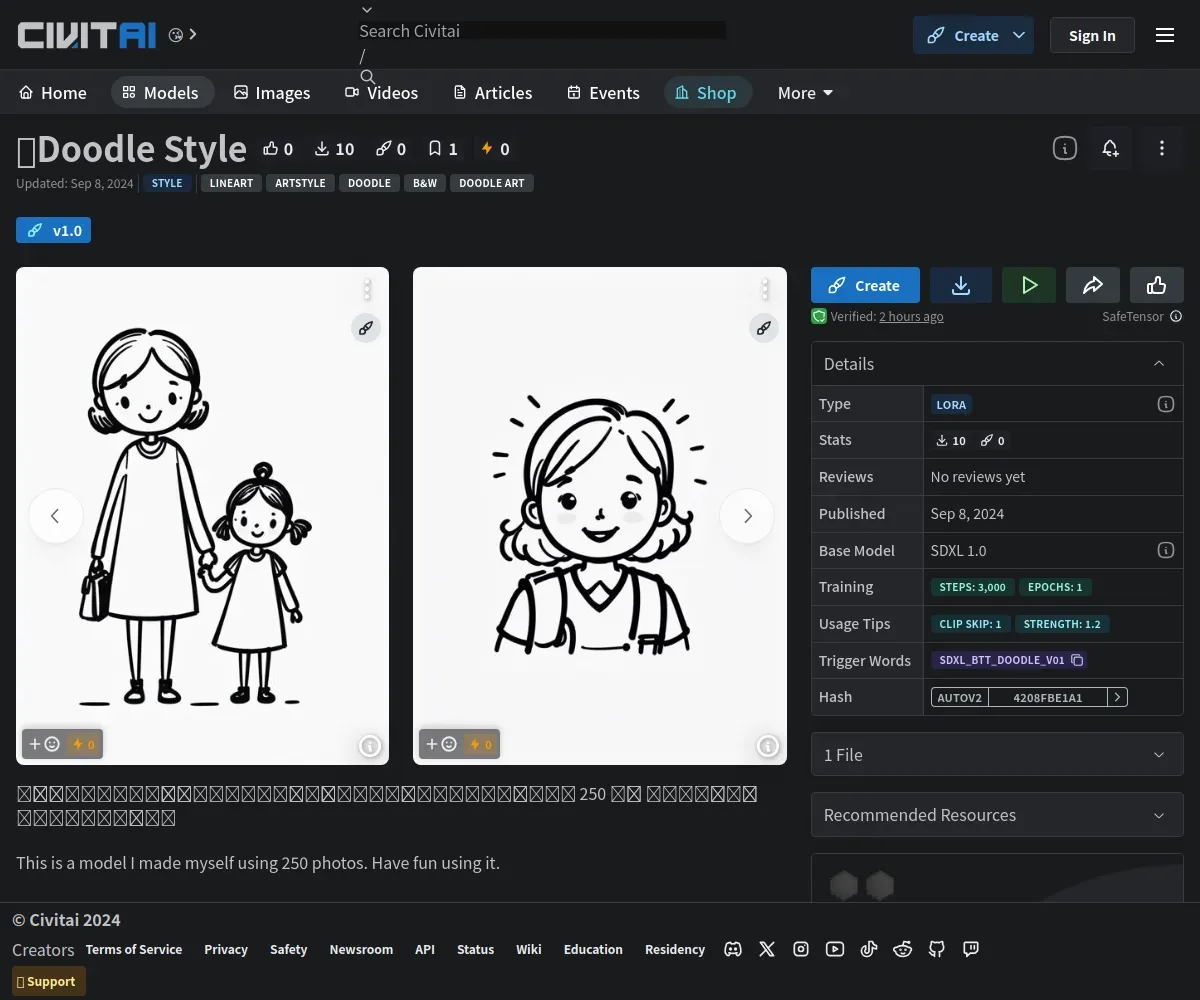Open the Residency footer link

pyautogui.click(x=675, y=949)
